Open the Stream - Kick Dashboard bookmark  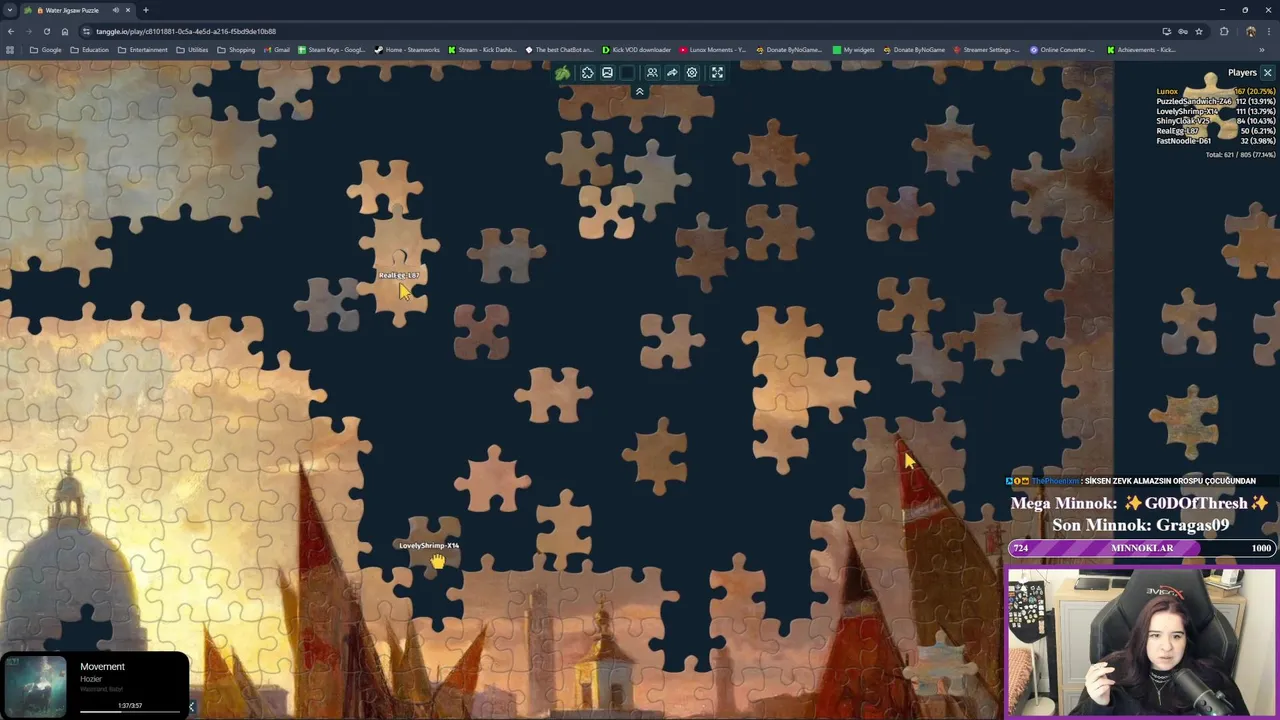point(483,50)
